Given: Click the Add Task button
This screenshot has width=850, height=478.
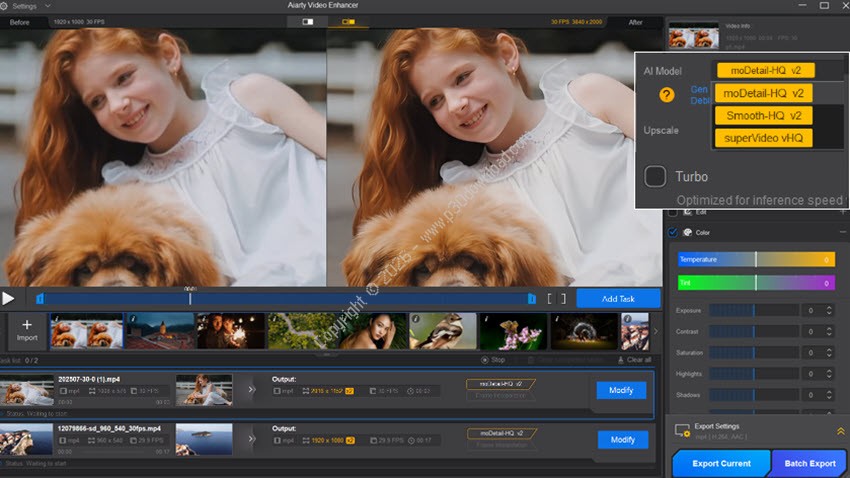Looking at the screenshot, I should (617, 298).
